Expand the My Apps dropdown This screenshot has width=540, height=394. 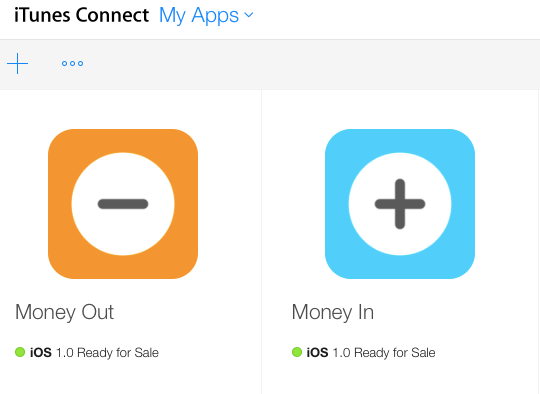click(206, 16)
